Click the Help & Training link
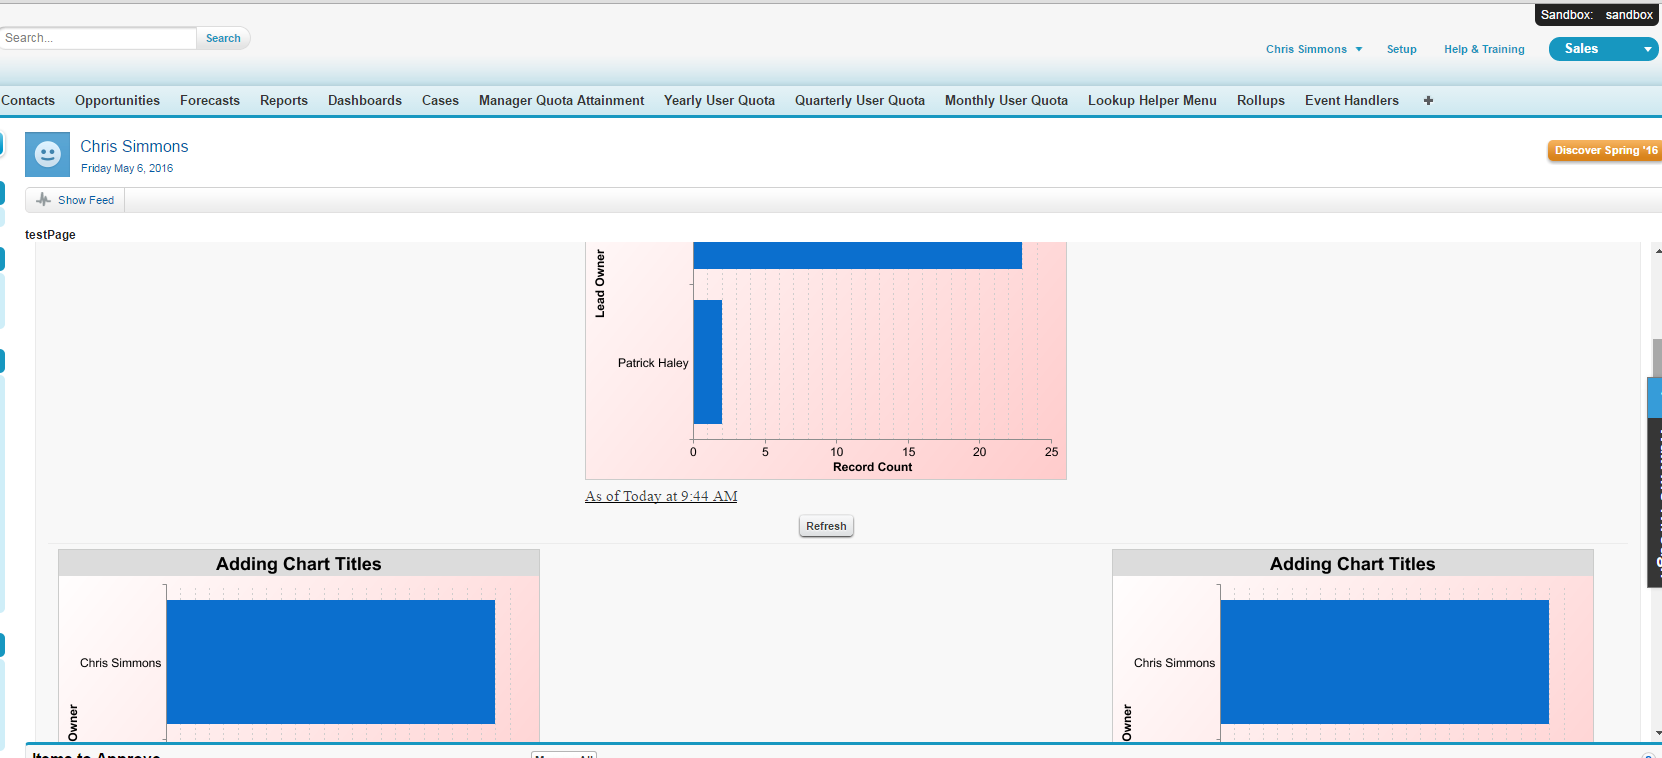1662x758 pixels. tap(1483, 49)
